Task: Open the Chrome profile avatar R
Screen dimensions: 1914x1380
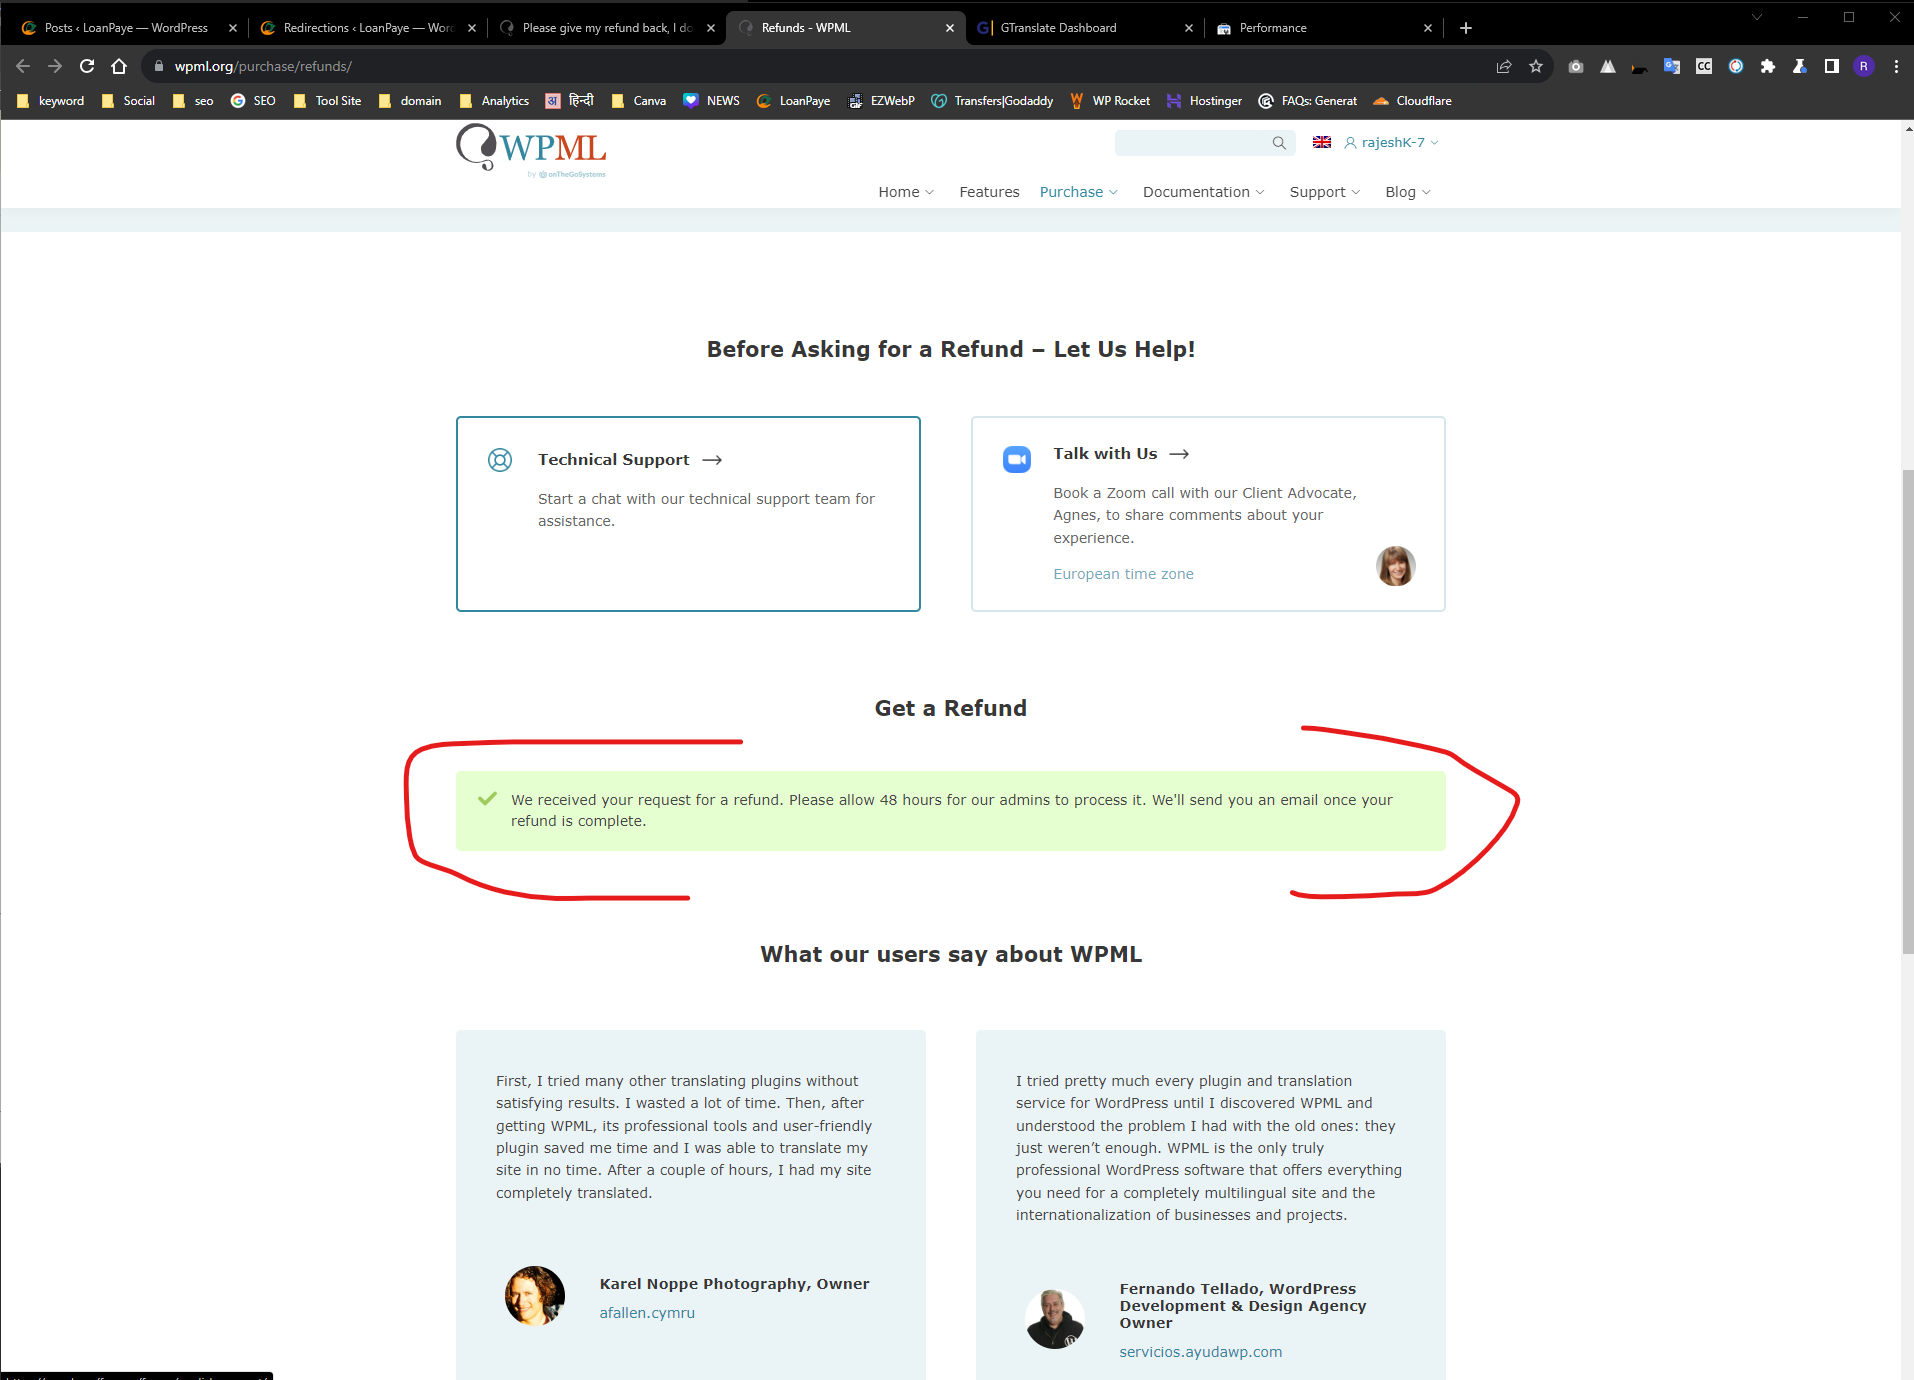Action: 1864,66
